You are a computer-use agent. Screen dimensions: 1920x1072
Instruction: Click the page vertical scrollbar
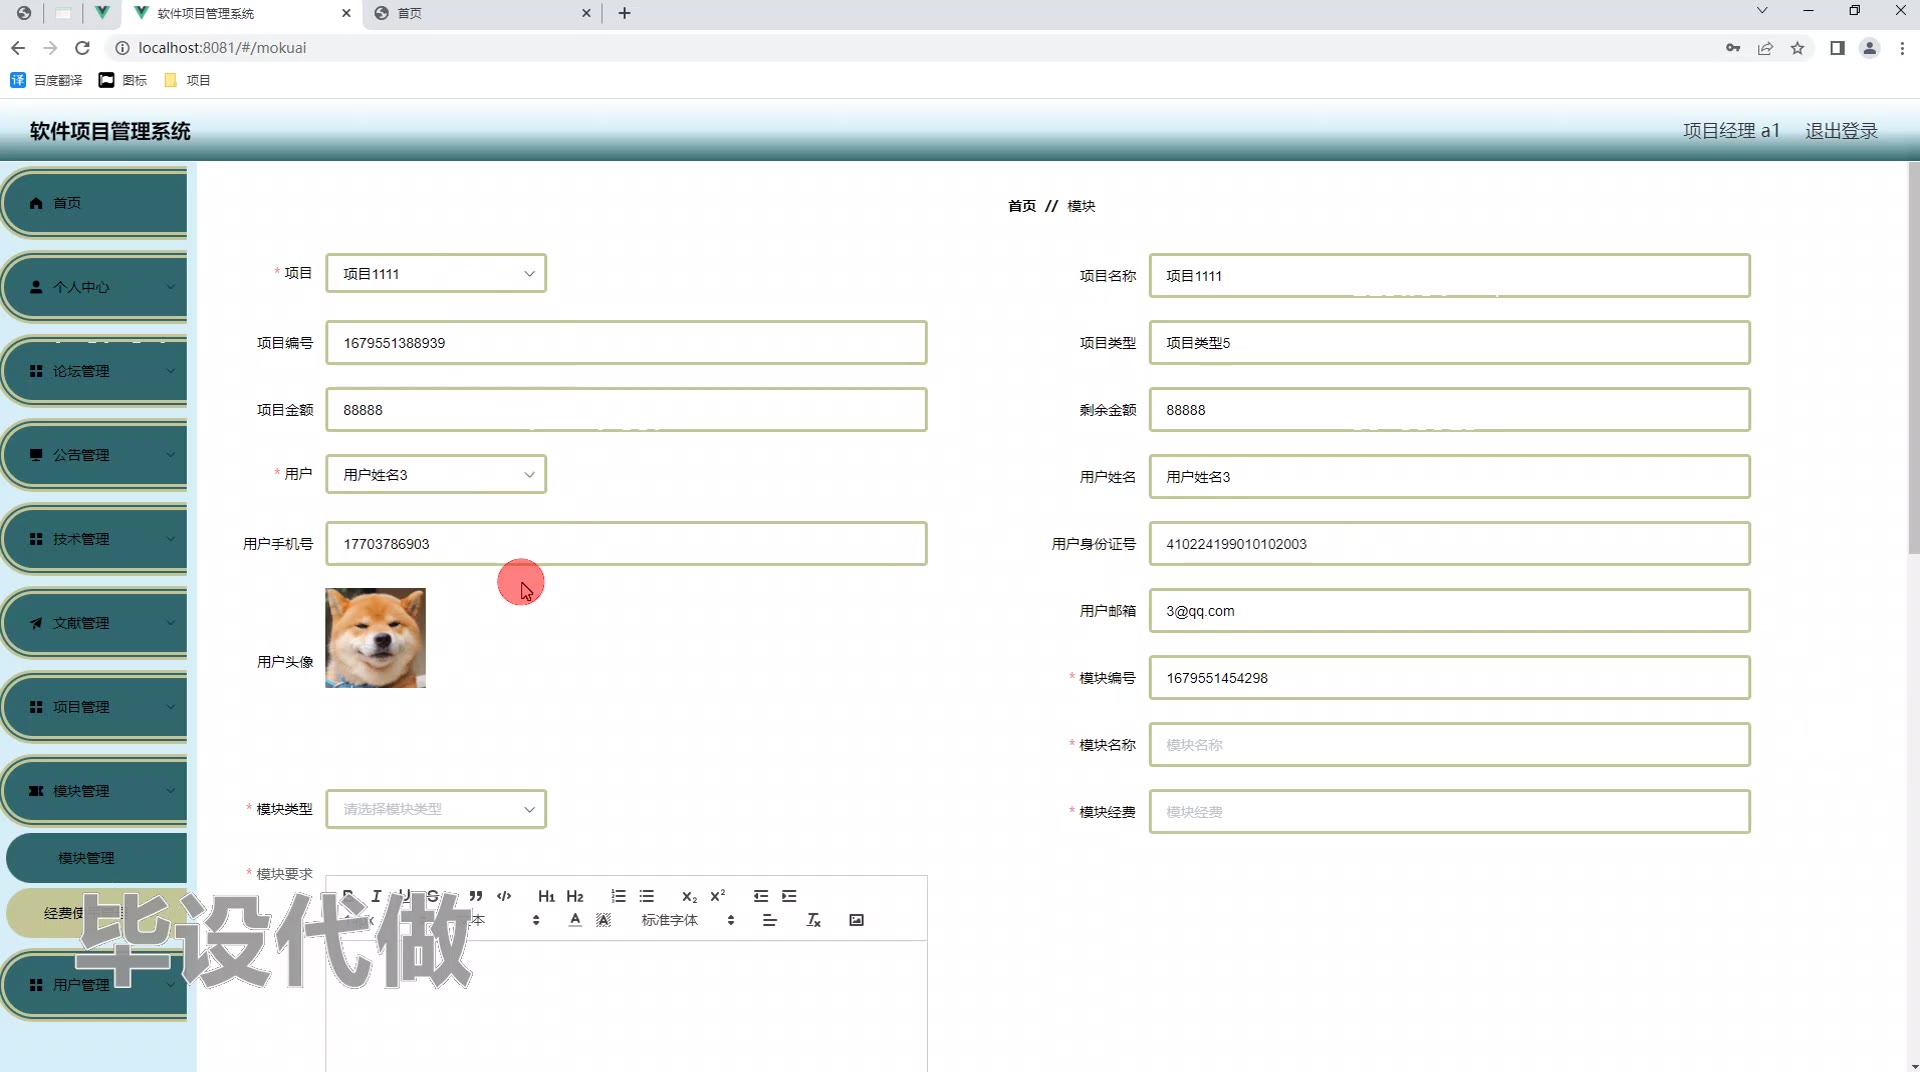pos(1913,360)
